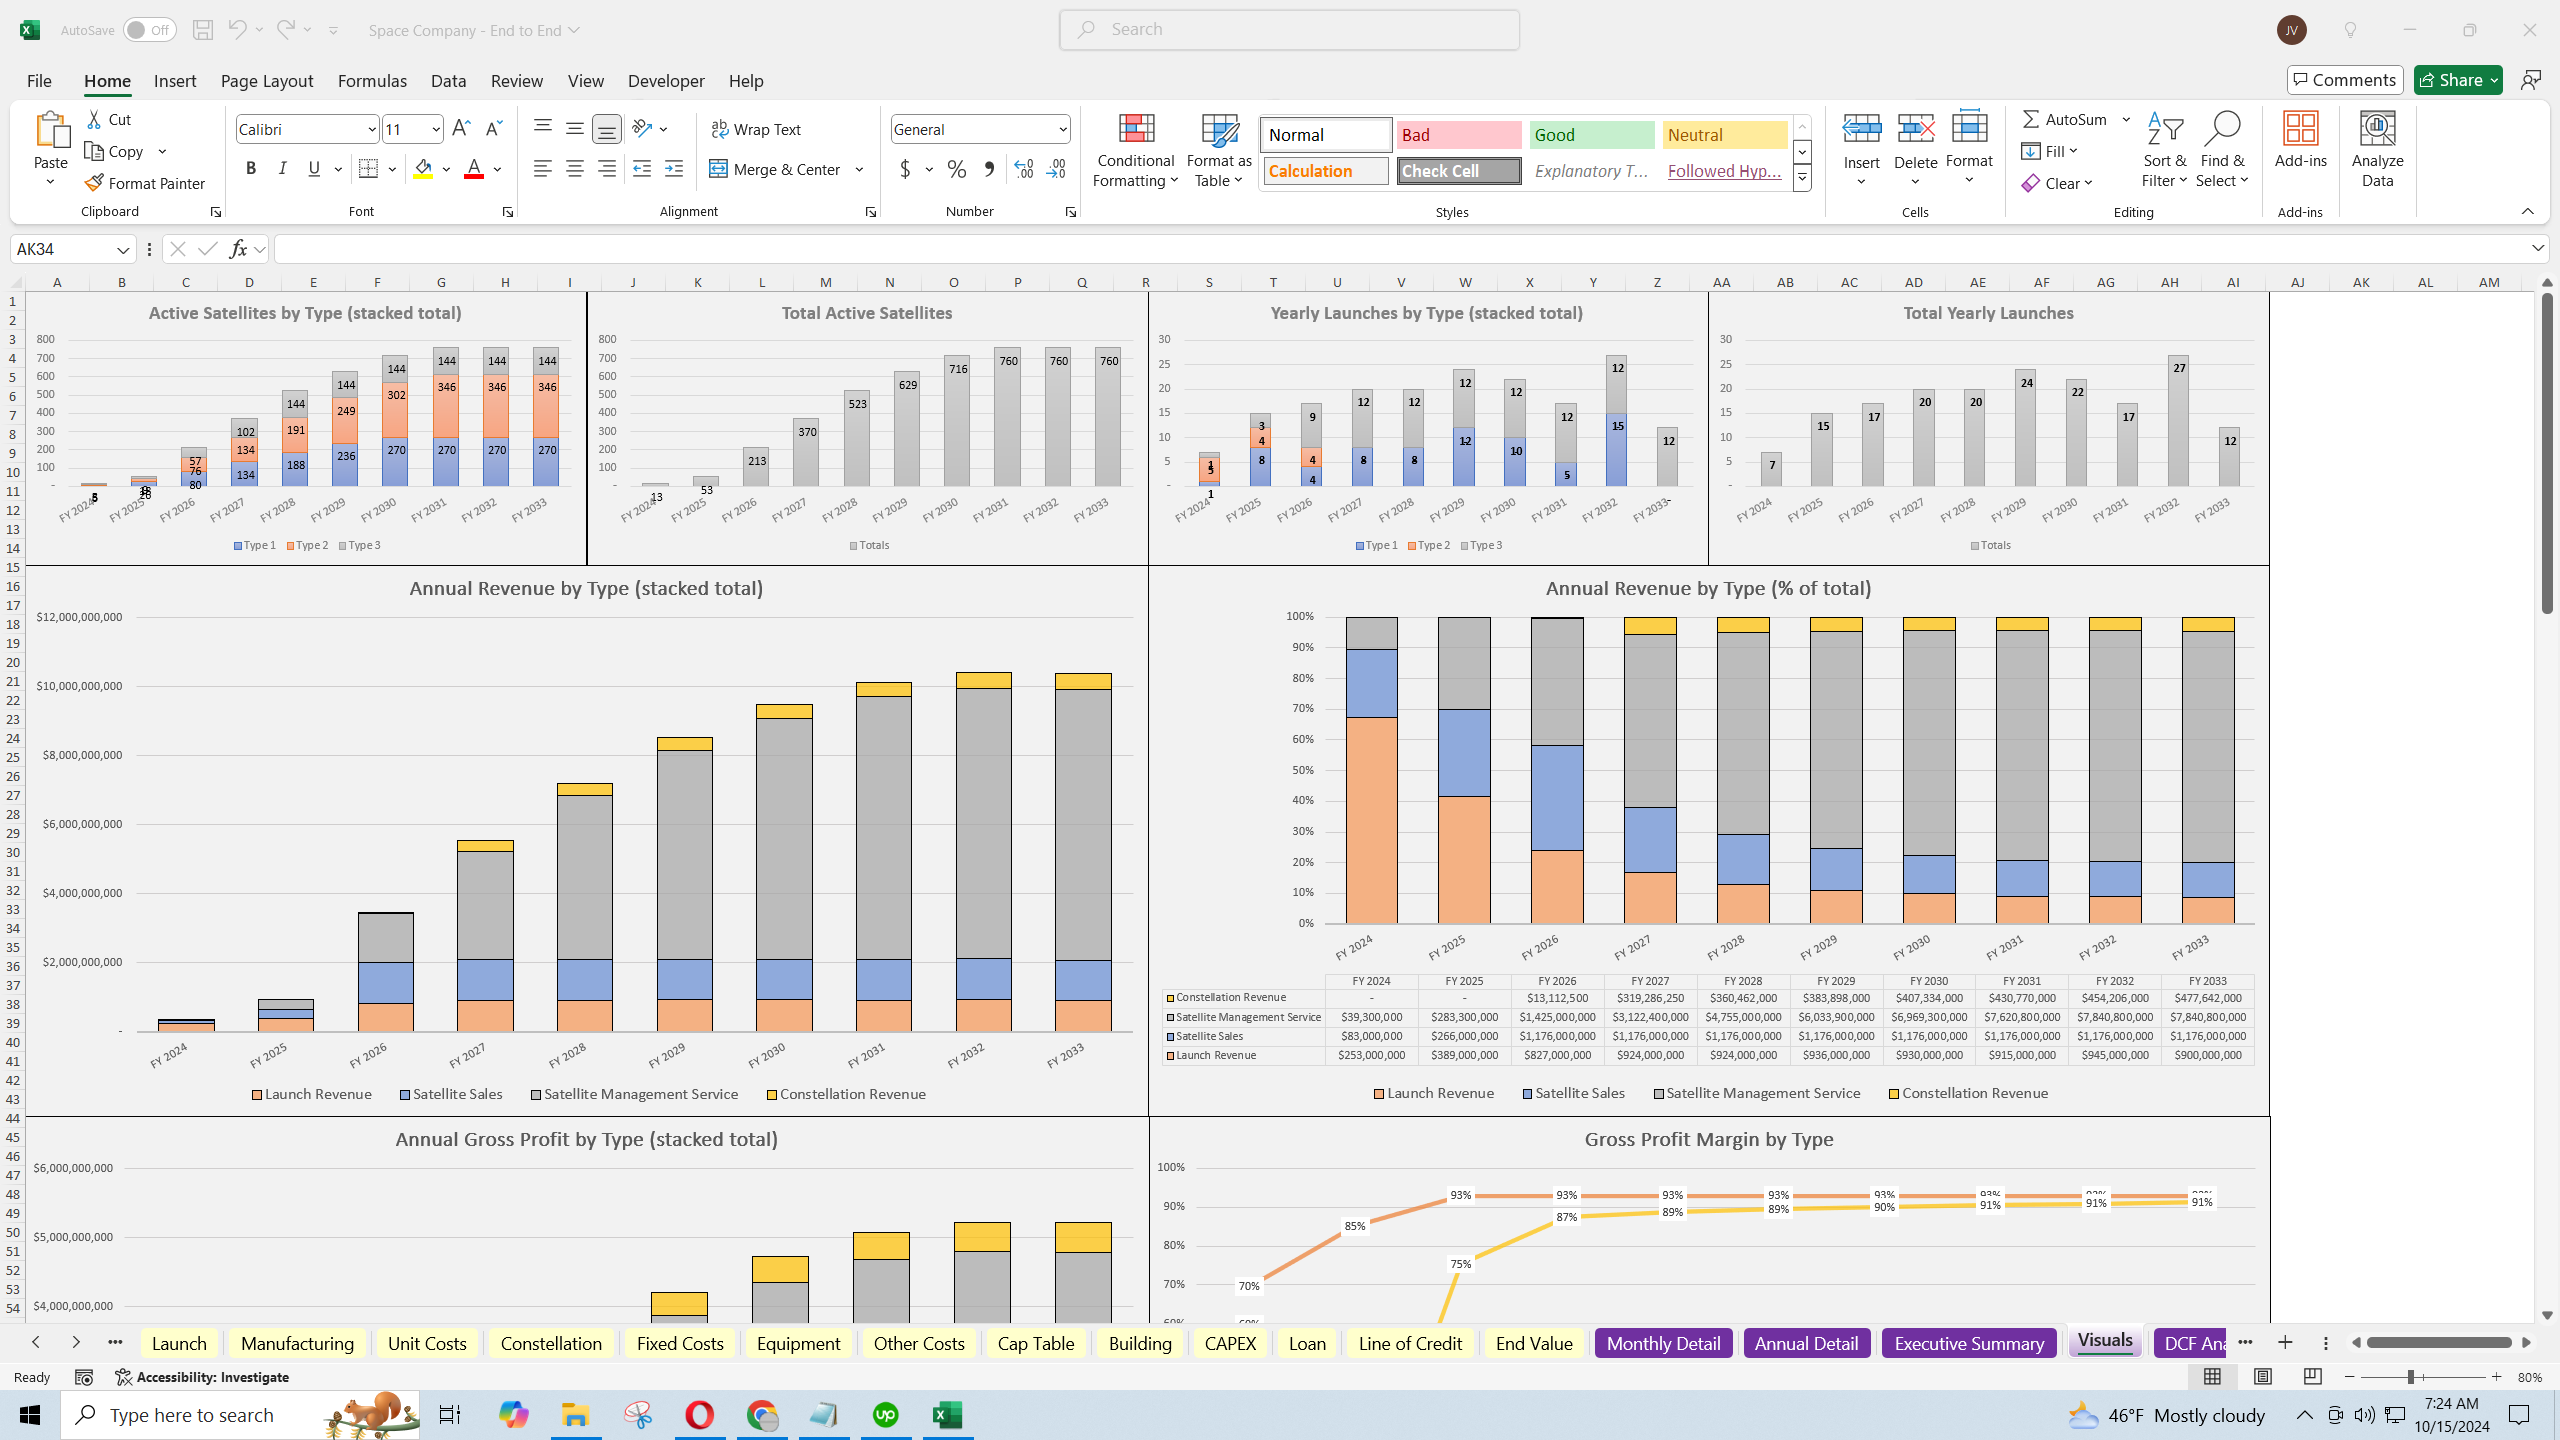Click Increase Font Size icon
The image size is (2560, 1440).
tap(461, 129)
